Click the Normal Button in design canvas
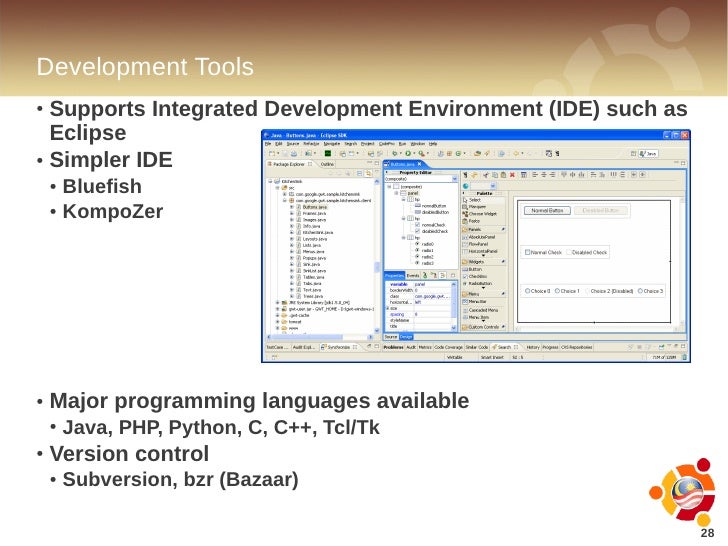This screenshot has height=546, width=728. (x=547, y=211)
